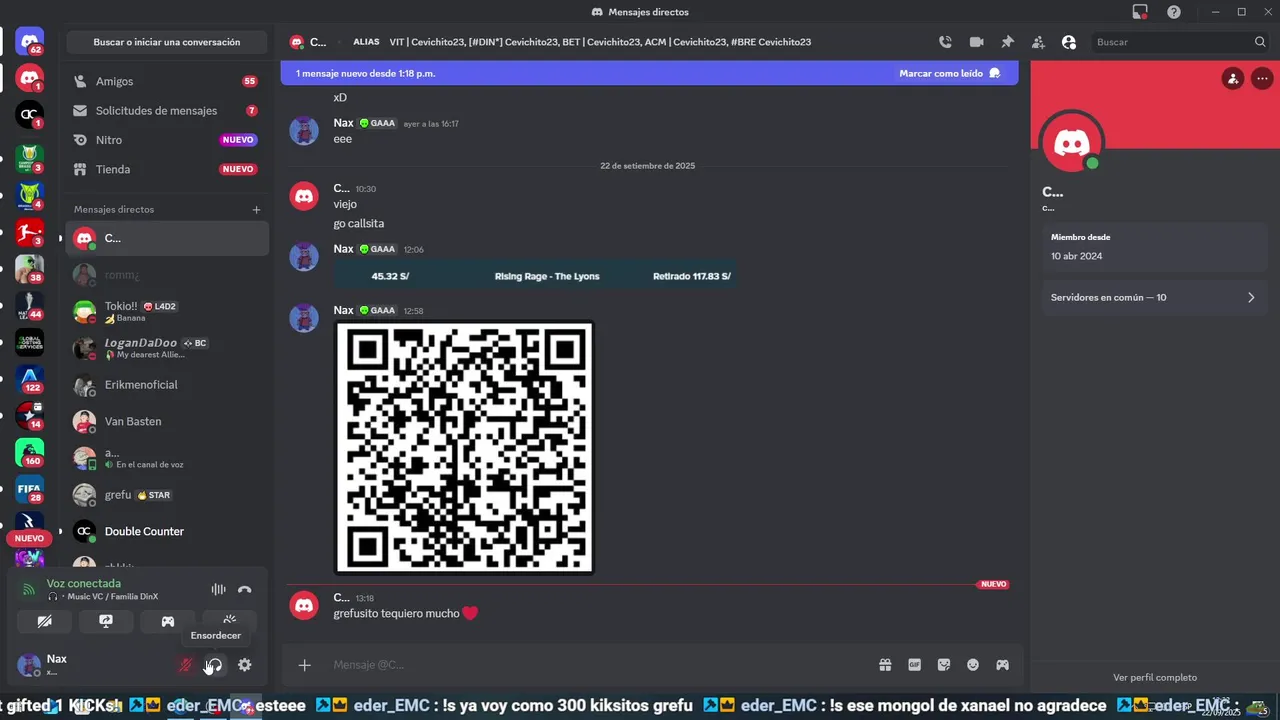Start an activity with gamepad button
This screenshot has height=720, width=1280.
click(x=168, y=621)
